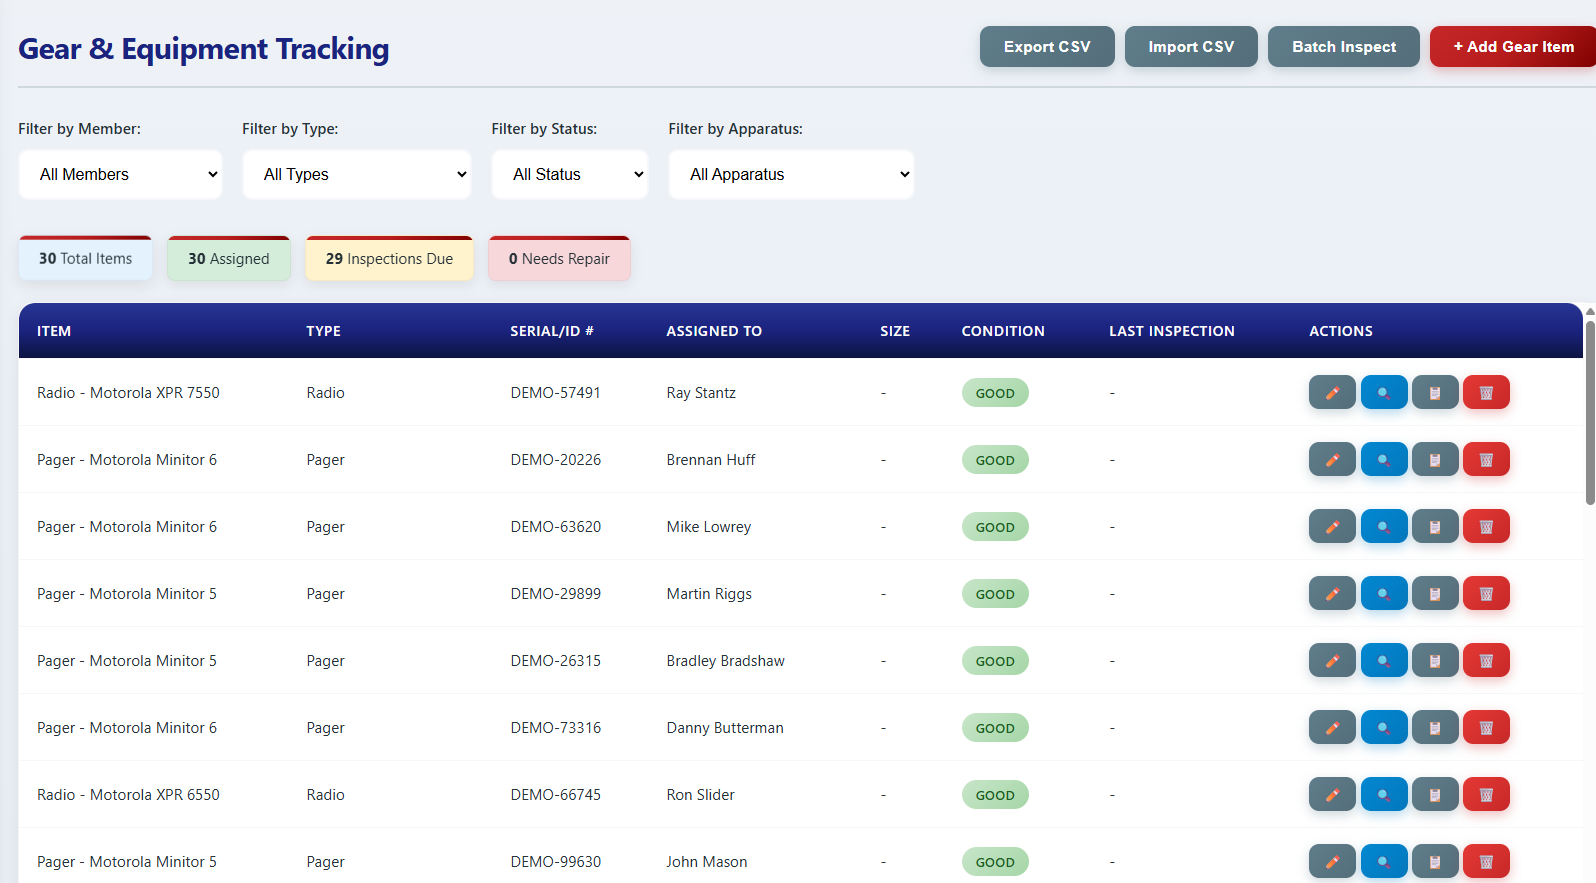This screenshot has height=883, width=1596.
Task: Expand the All Types filter dropdown
Action: click(357, 175)
